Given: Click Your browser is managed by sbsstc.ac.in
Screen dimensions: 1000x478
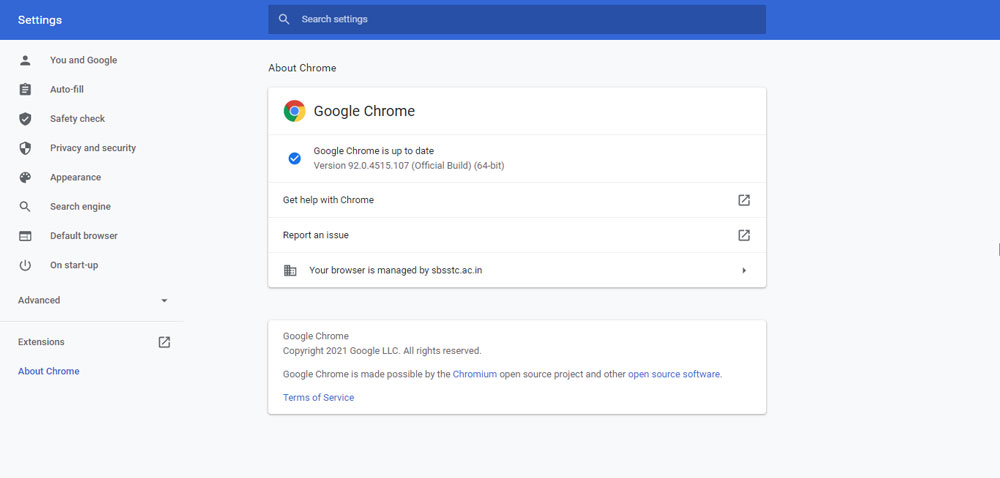Looking at the screenshot, I should pos(517,270).
